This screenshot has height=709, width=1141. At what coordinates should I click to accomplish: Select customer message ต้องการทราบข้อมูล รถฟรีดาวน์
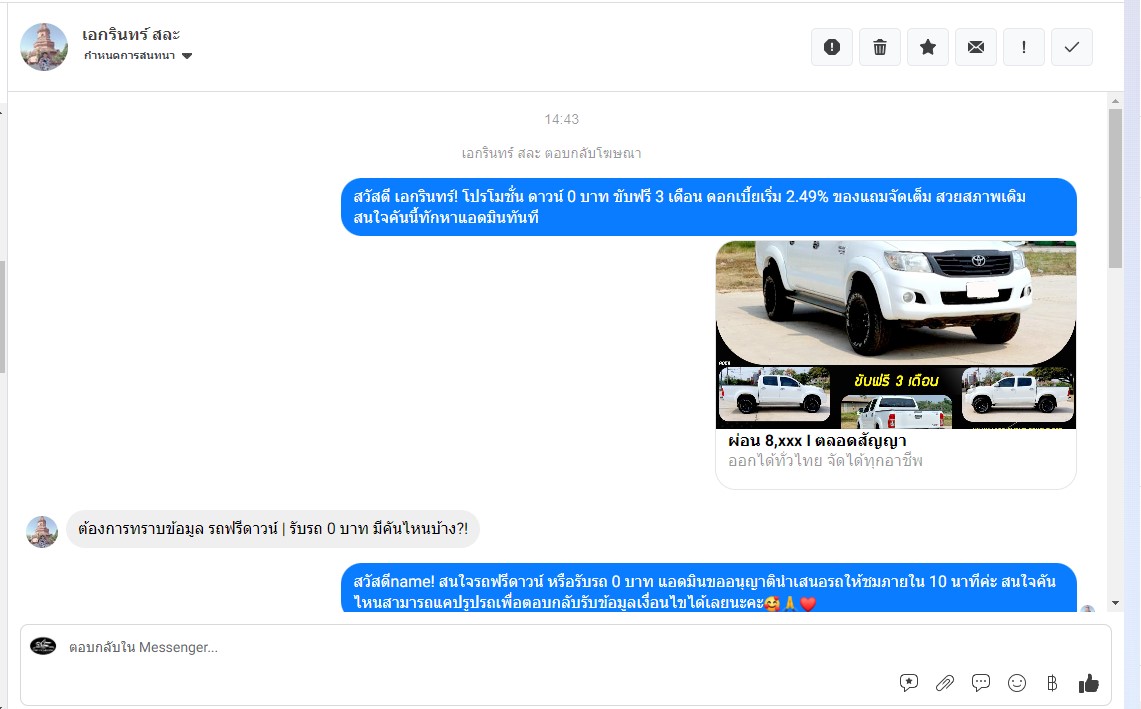[273, 529]
